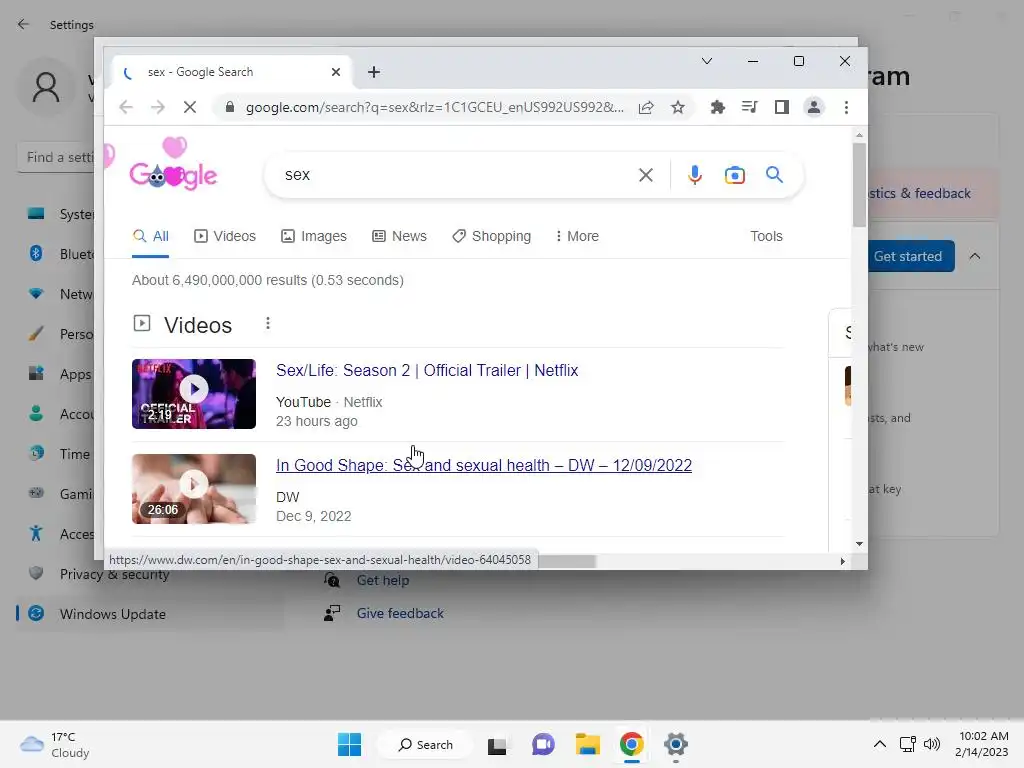Open Chrome side panel
The image size is (1024, 768).
[782, 107]
